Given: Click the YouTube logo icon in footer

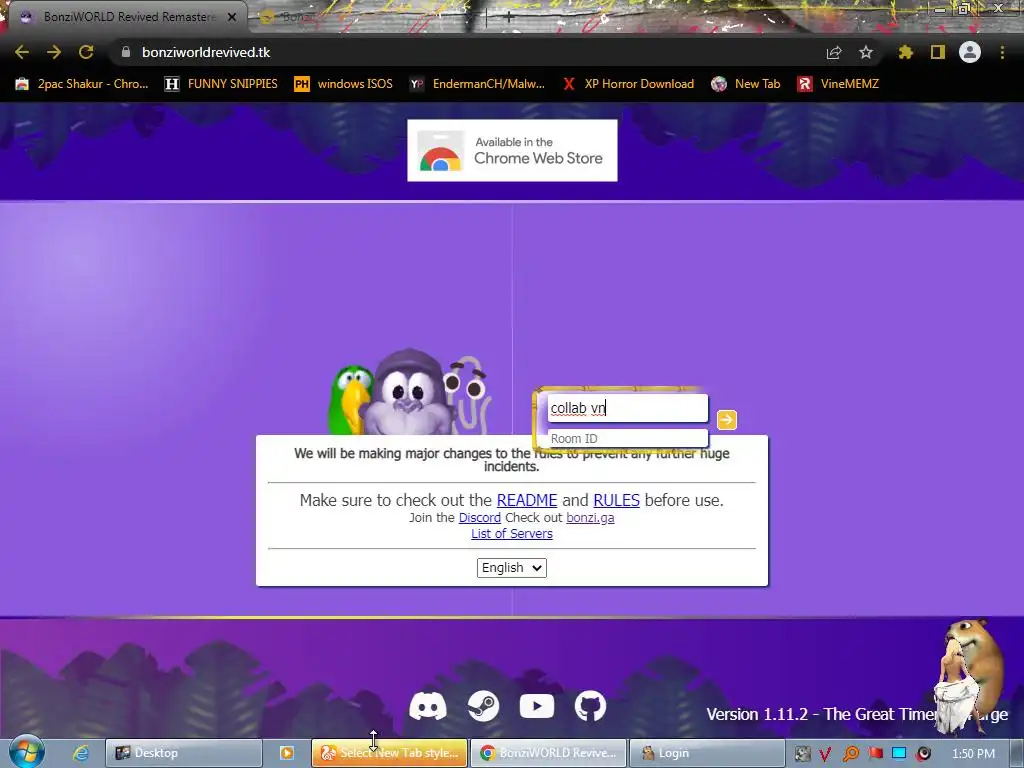Looking at the screenshot, I should [x=537, y=707].
